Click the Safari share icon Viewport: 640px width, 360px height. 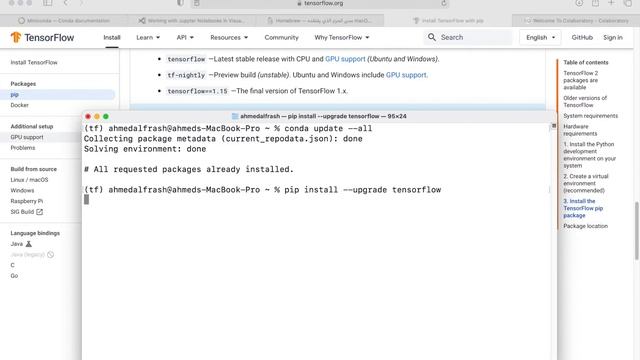[596, 3]
